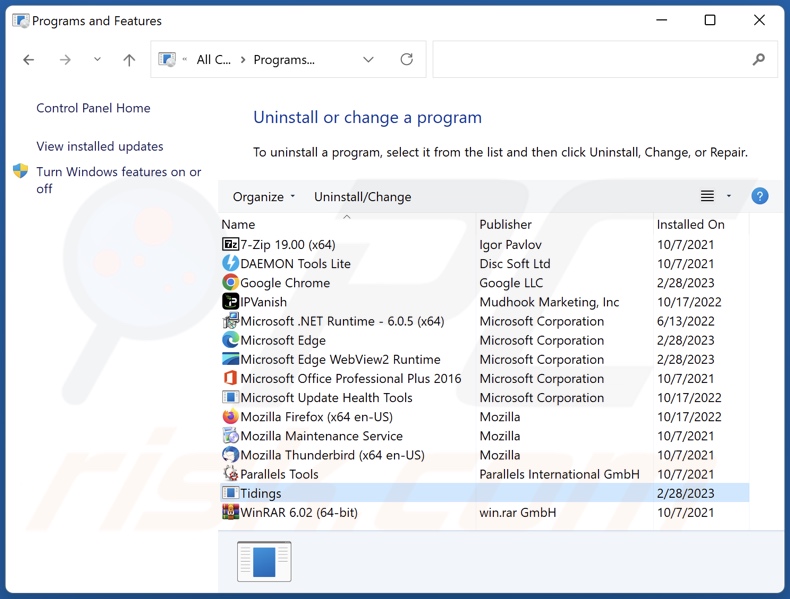Screen dimensions: 790x599
Task: Select the Mozilla Thunderbird icon
Action: pos(230,454)
